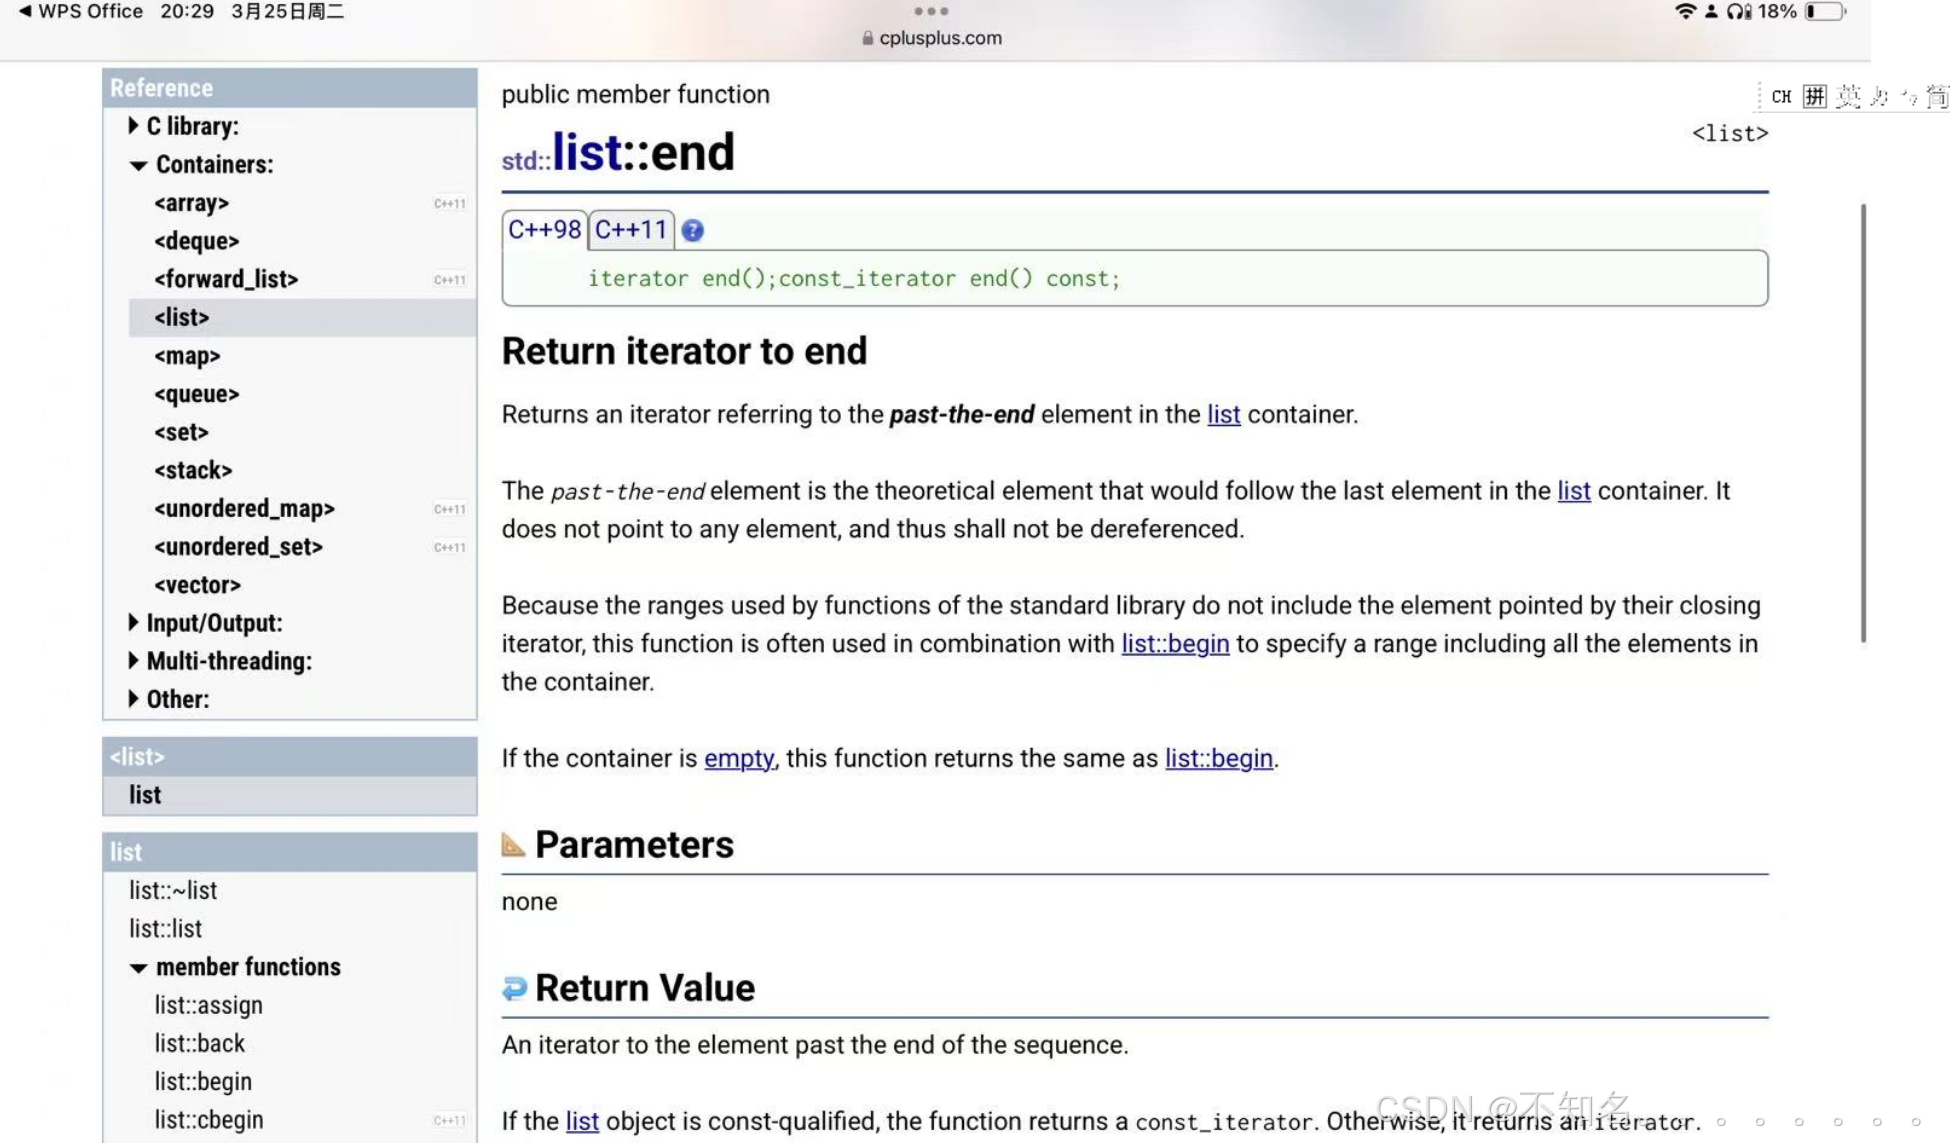Expand the Input/Output tree node
1950x1143 pixels.
tap(133, 622)
